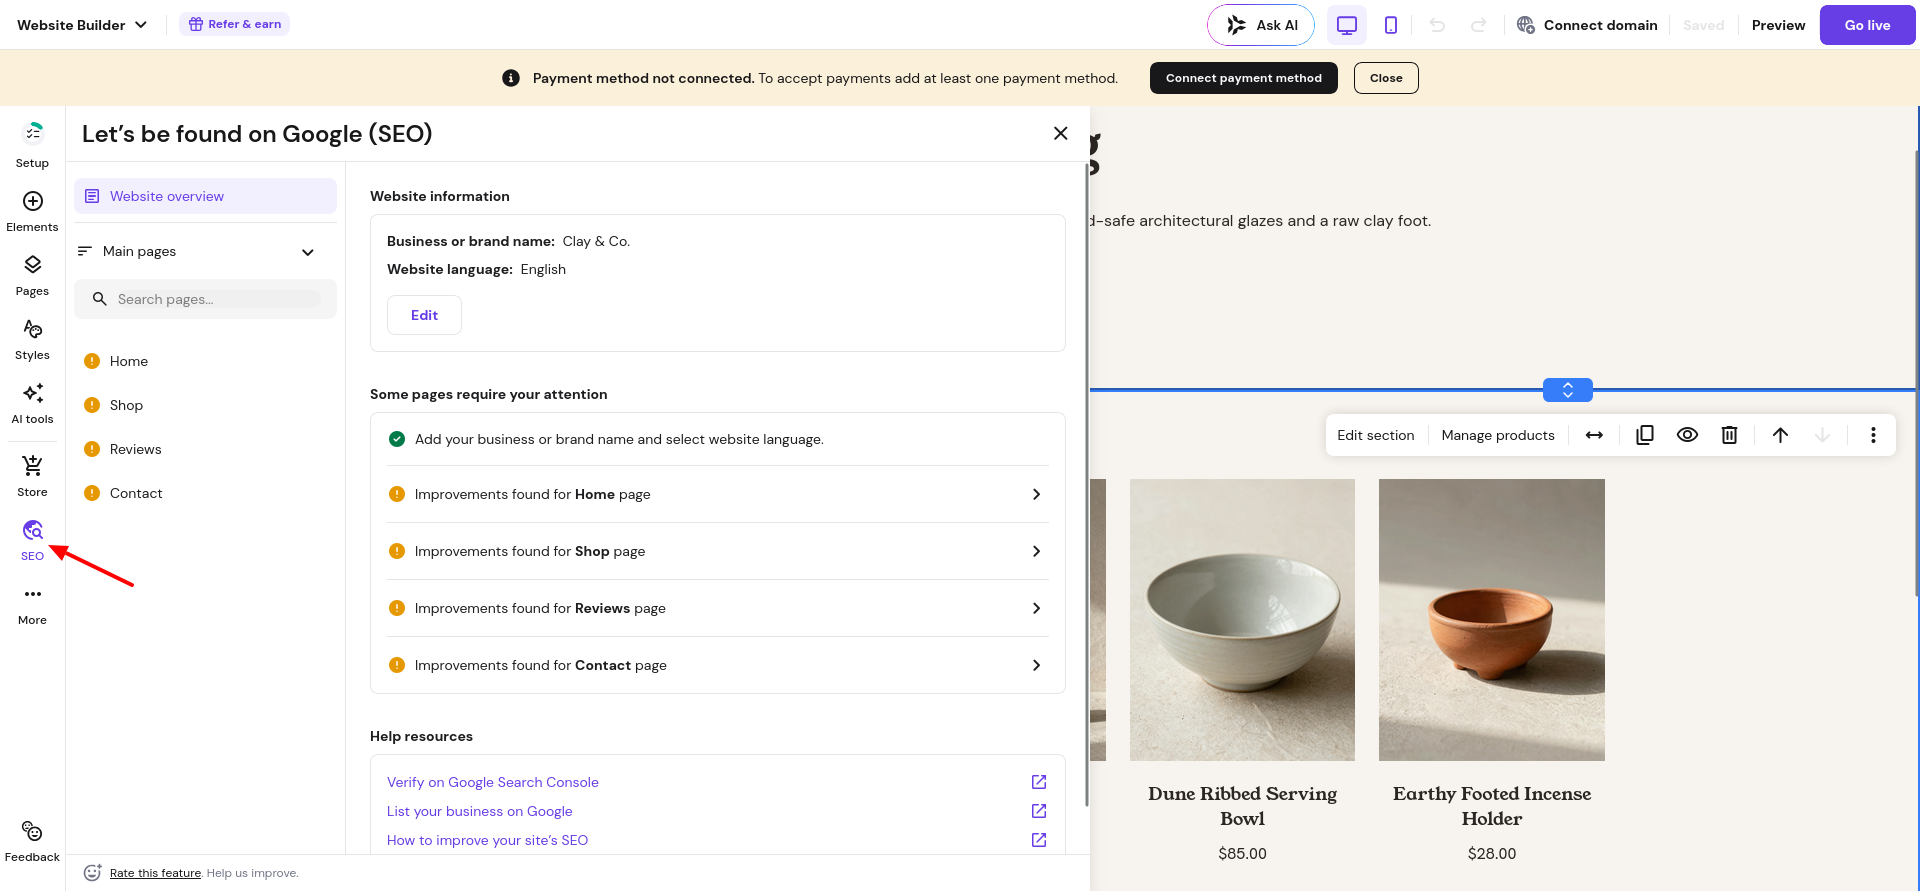Open the Store panel

click(x=32, y=476)
